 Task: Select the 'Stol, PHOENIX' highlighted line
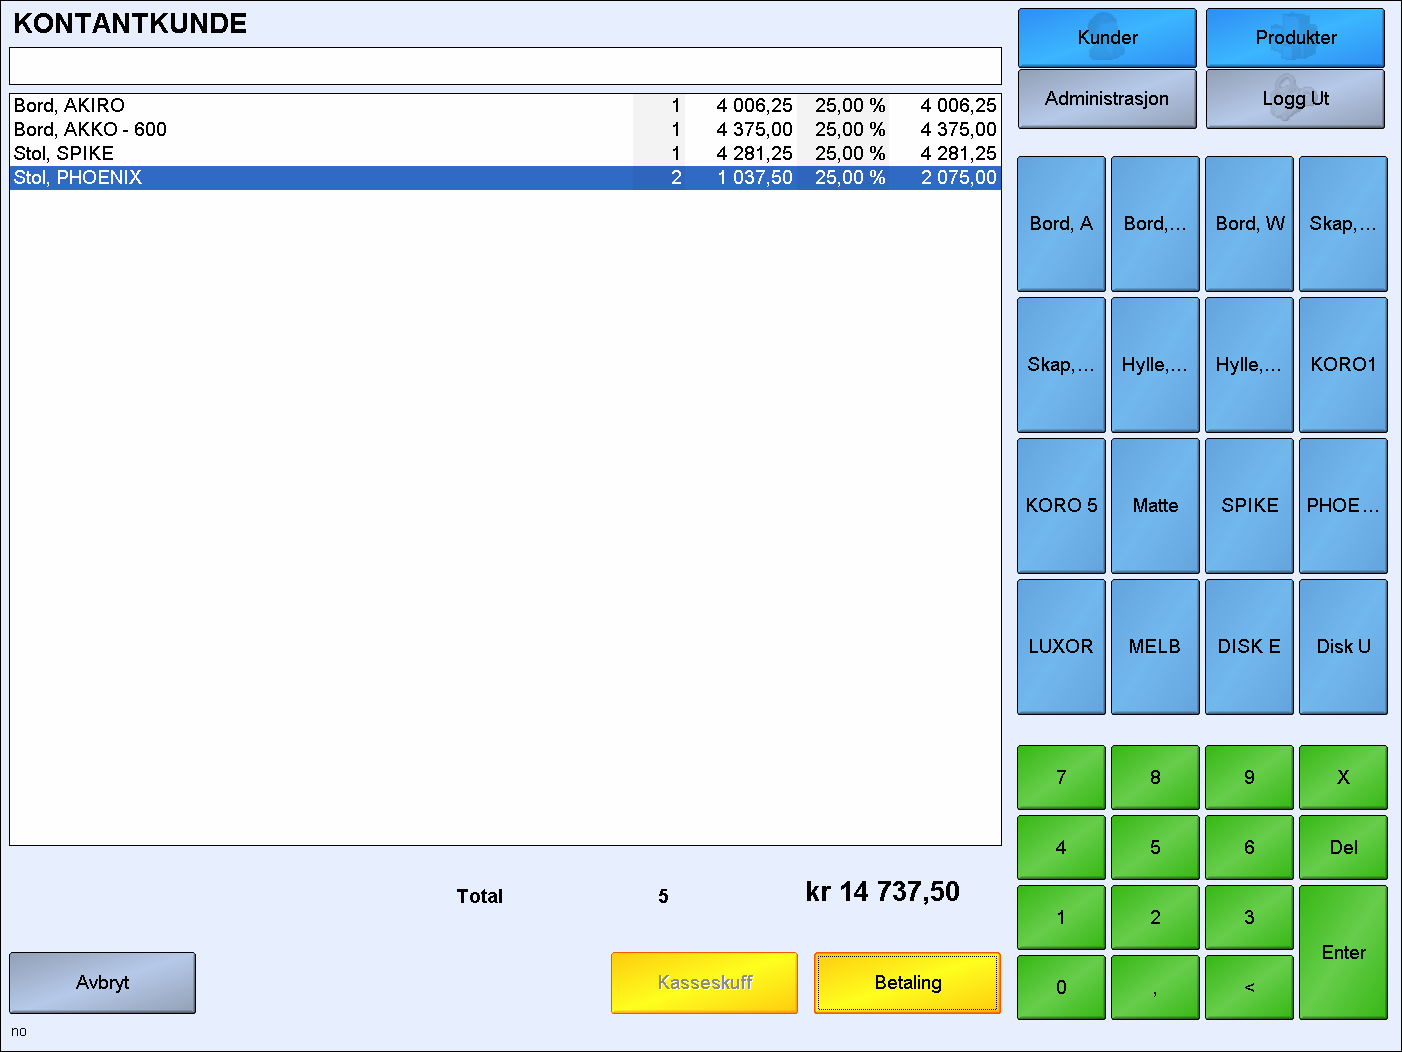pos(505,178)
